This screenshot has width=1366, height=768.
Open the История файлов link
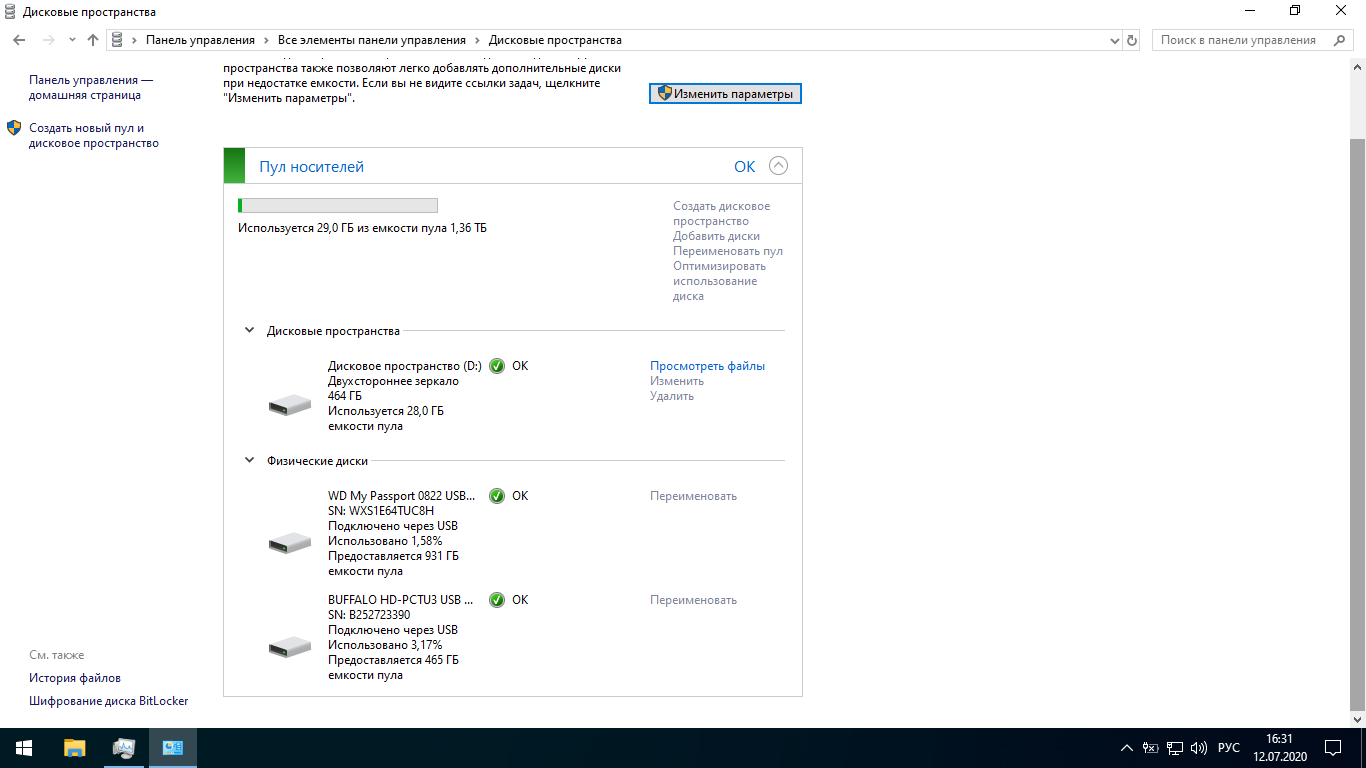tap(75, 678)
